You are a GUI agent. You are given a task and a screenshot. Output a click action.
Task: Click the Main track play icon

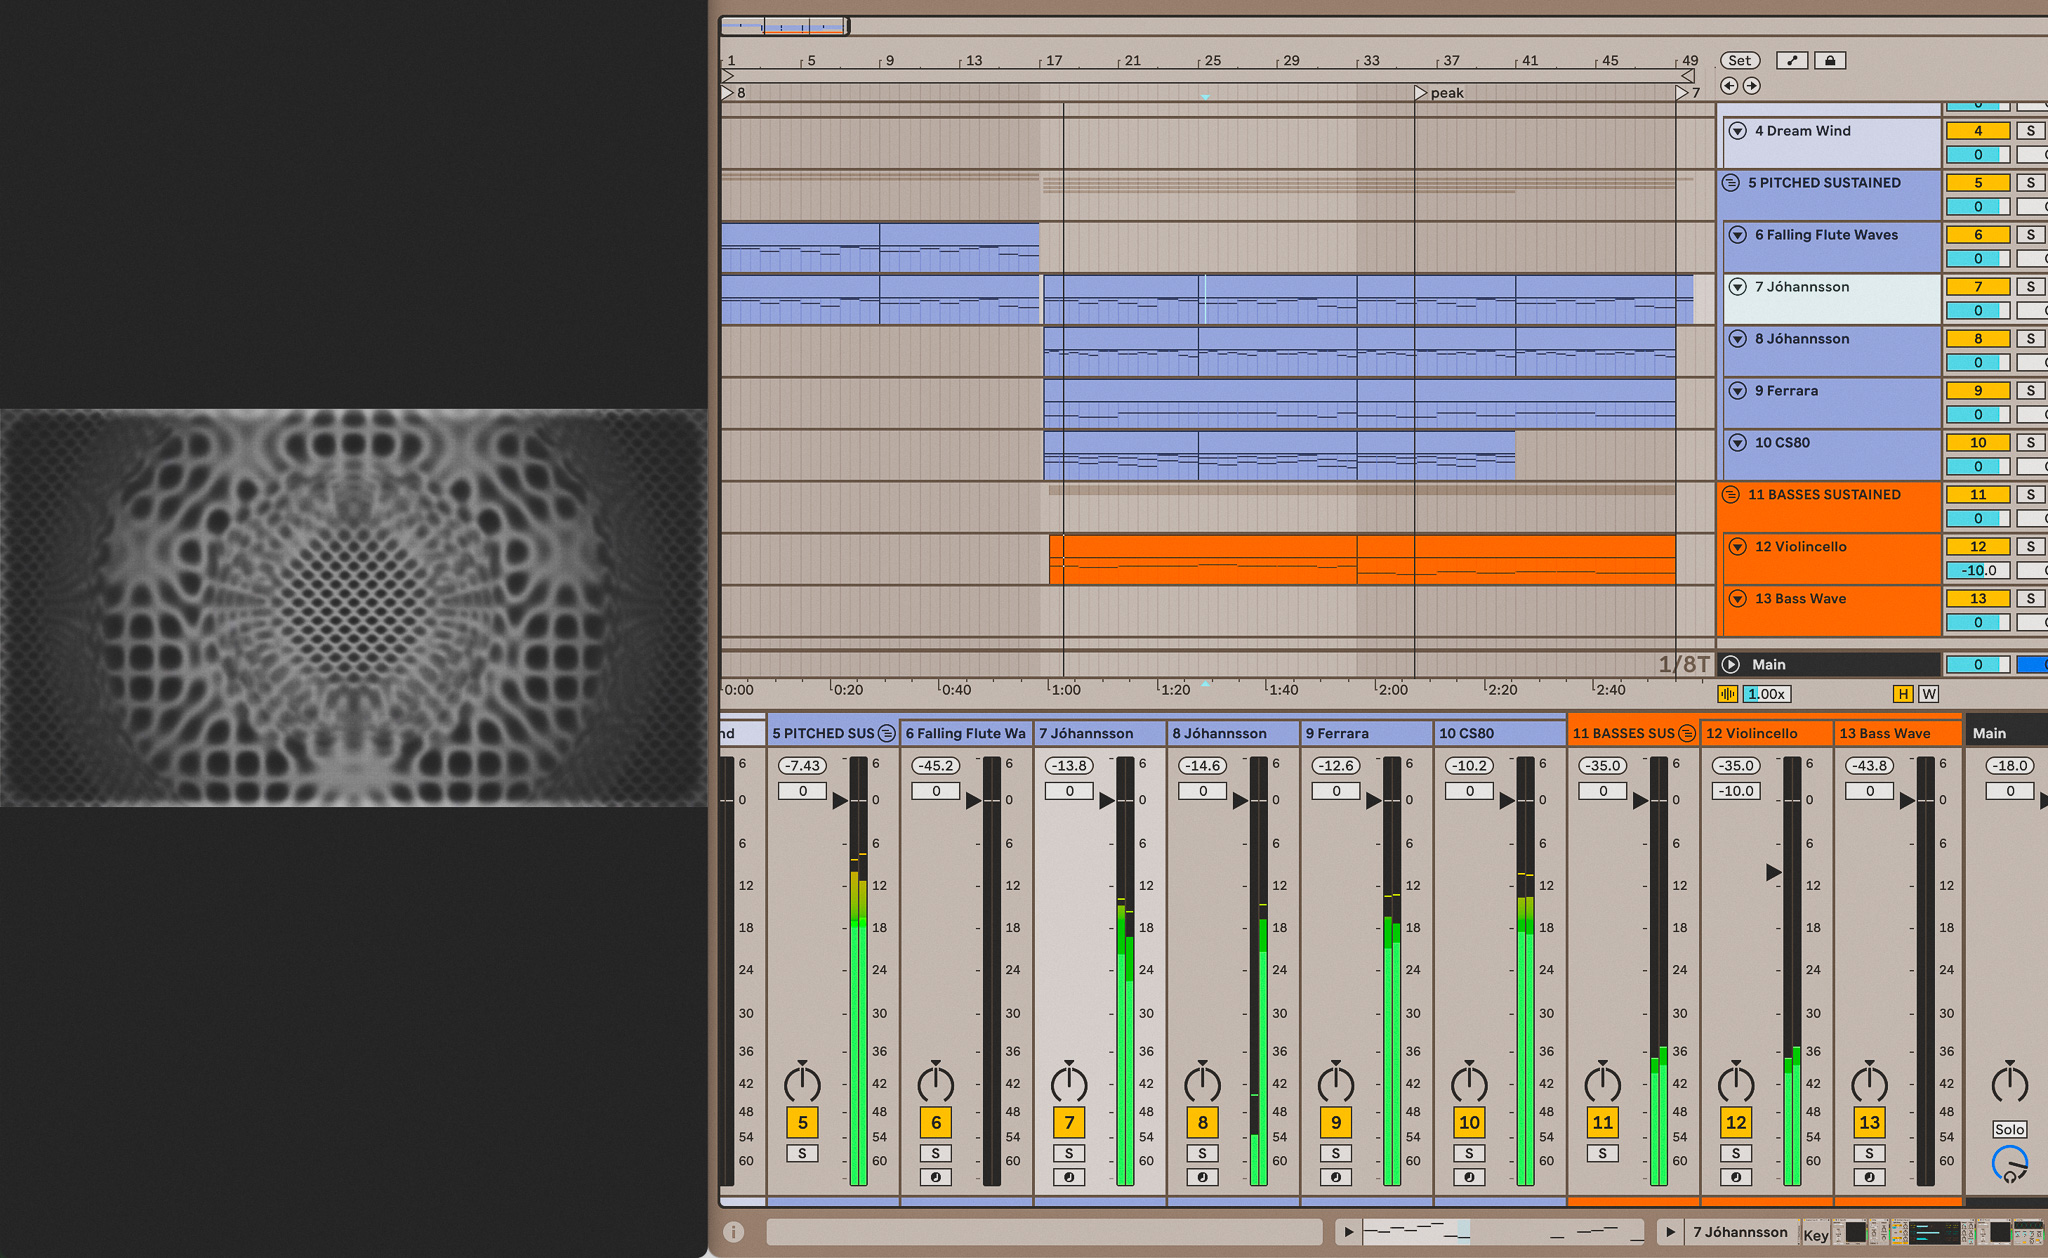click(1731, 665)
